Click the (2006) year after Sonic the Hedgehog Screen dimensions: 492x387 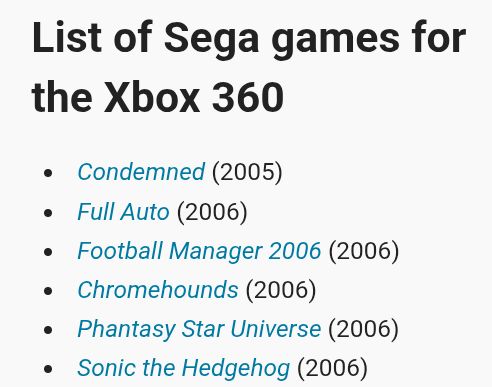click(x=332, y=368)
